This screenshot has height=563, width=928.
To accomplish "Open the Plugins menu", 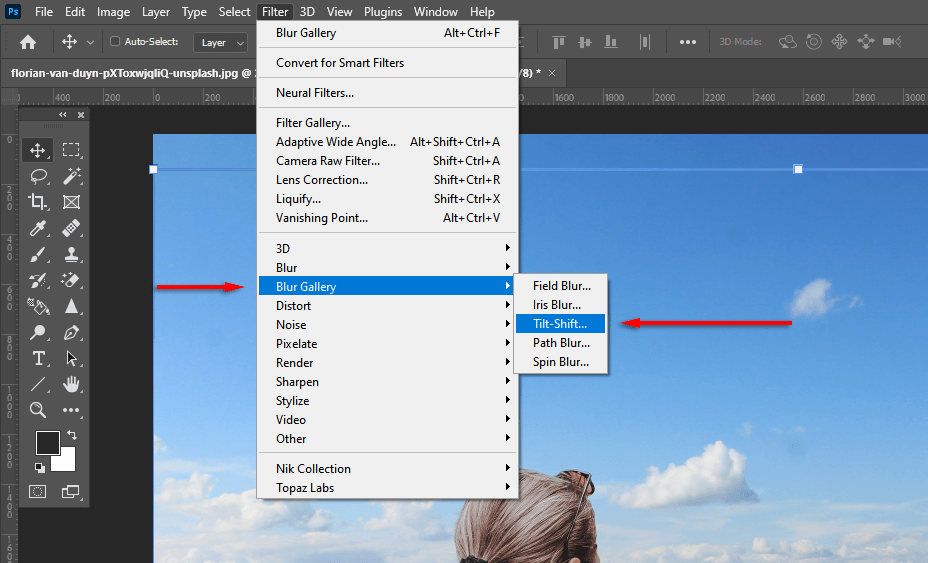I will (x=383, y=12).
